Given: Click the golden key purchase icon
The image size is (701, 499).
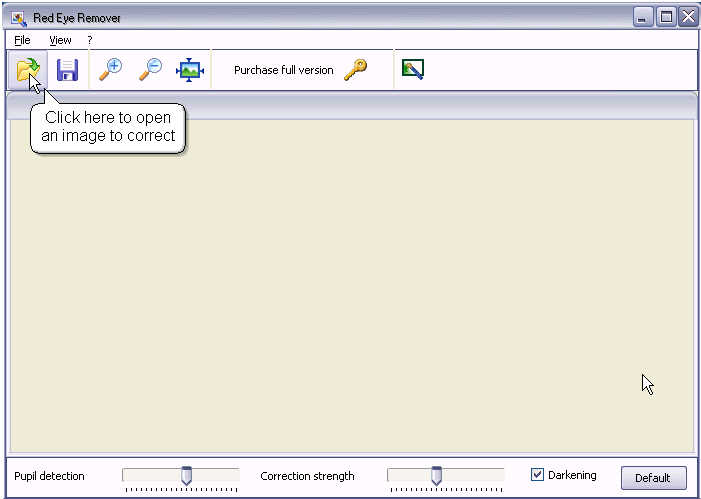Looking at the screenshot, I should click(356, 70).
